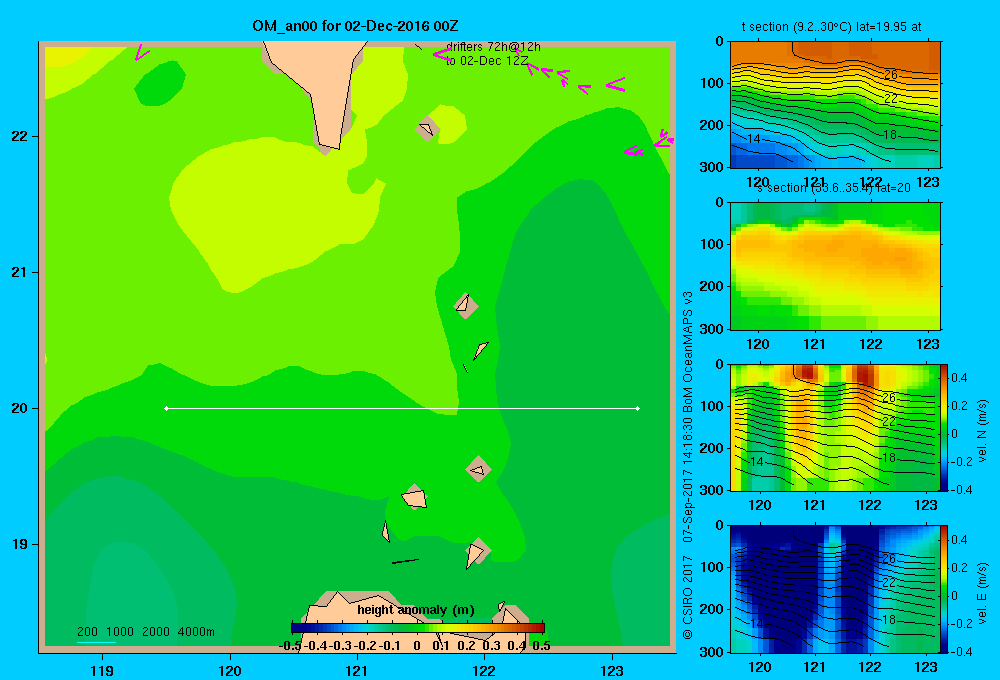The height and width of the screenshot is (680, 1000).
Task: Click longitude label 122 on main map
Action: 484,670
